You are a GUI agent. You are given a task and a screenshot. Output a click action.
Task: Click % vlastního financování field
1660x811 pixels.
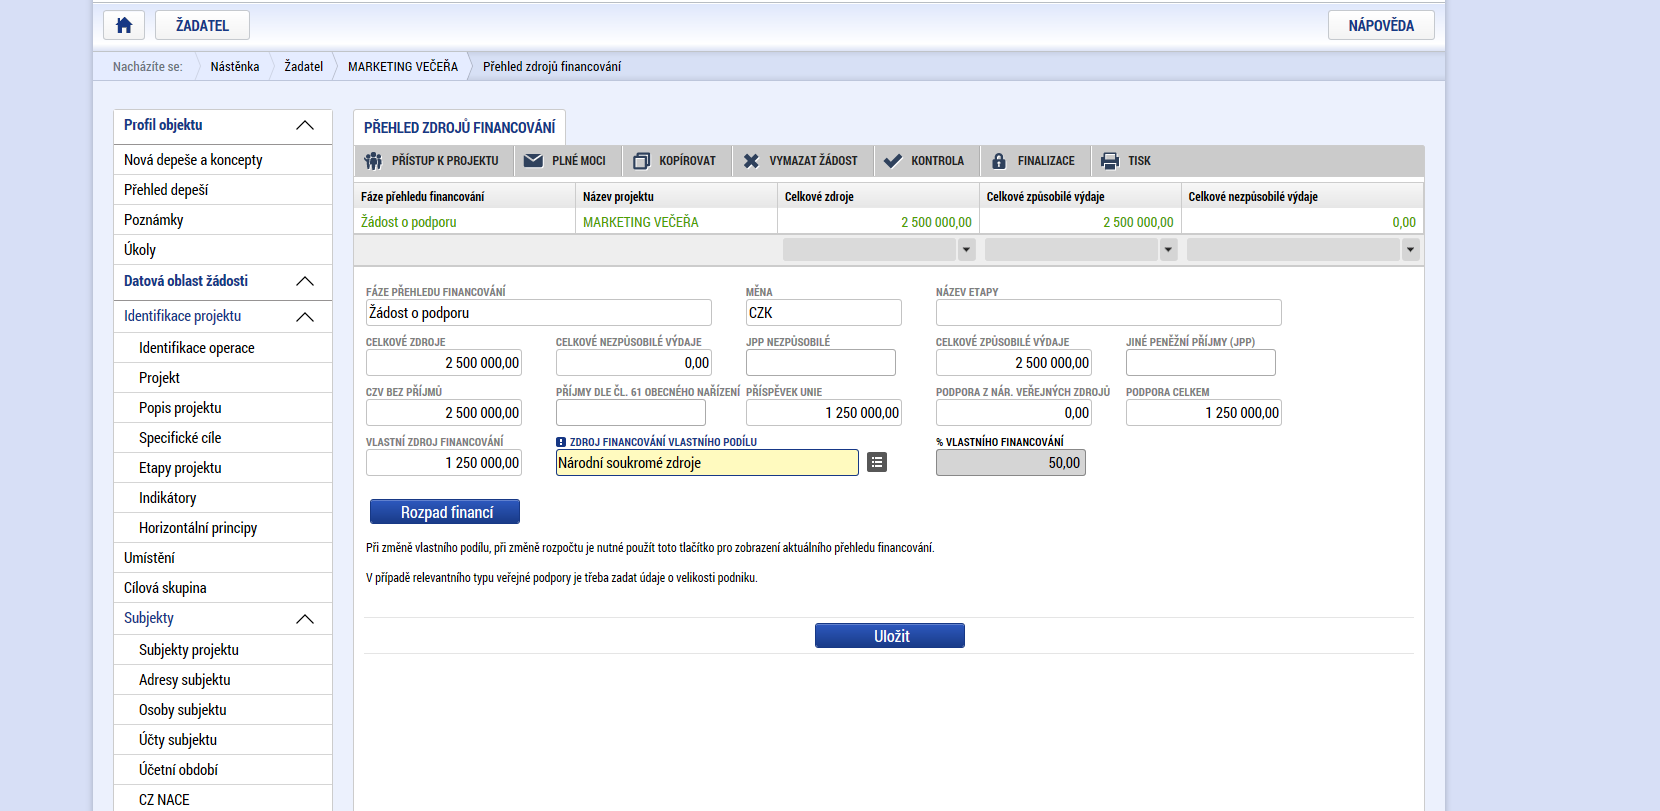point(1011,463)
